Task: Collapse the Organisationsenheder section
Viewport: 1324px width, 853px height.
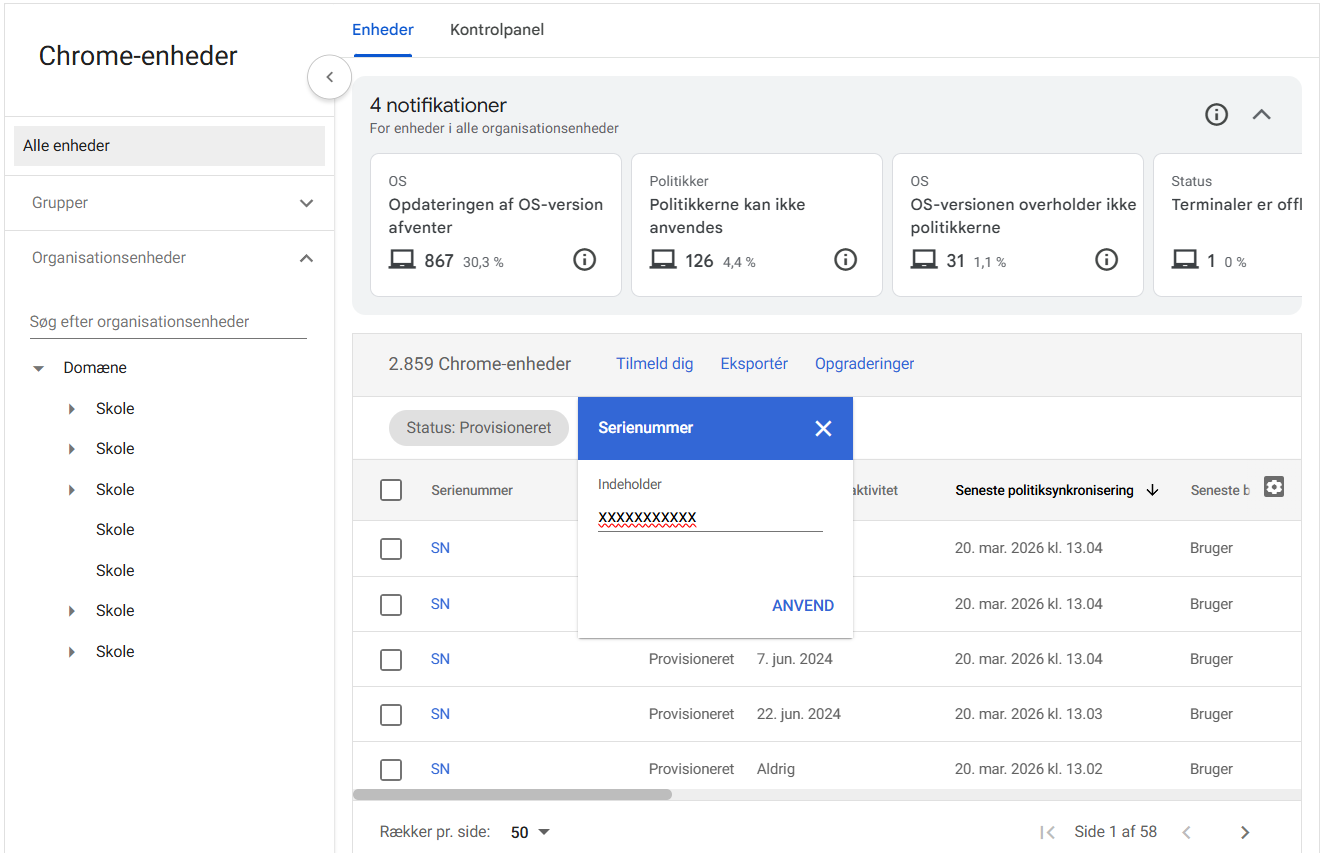Action: coord(306,258)
